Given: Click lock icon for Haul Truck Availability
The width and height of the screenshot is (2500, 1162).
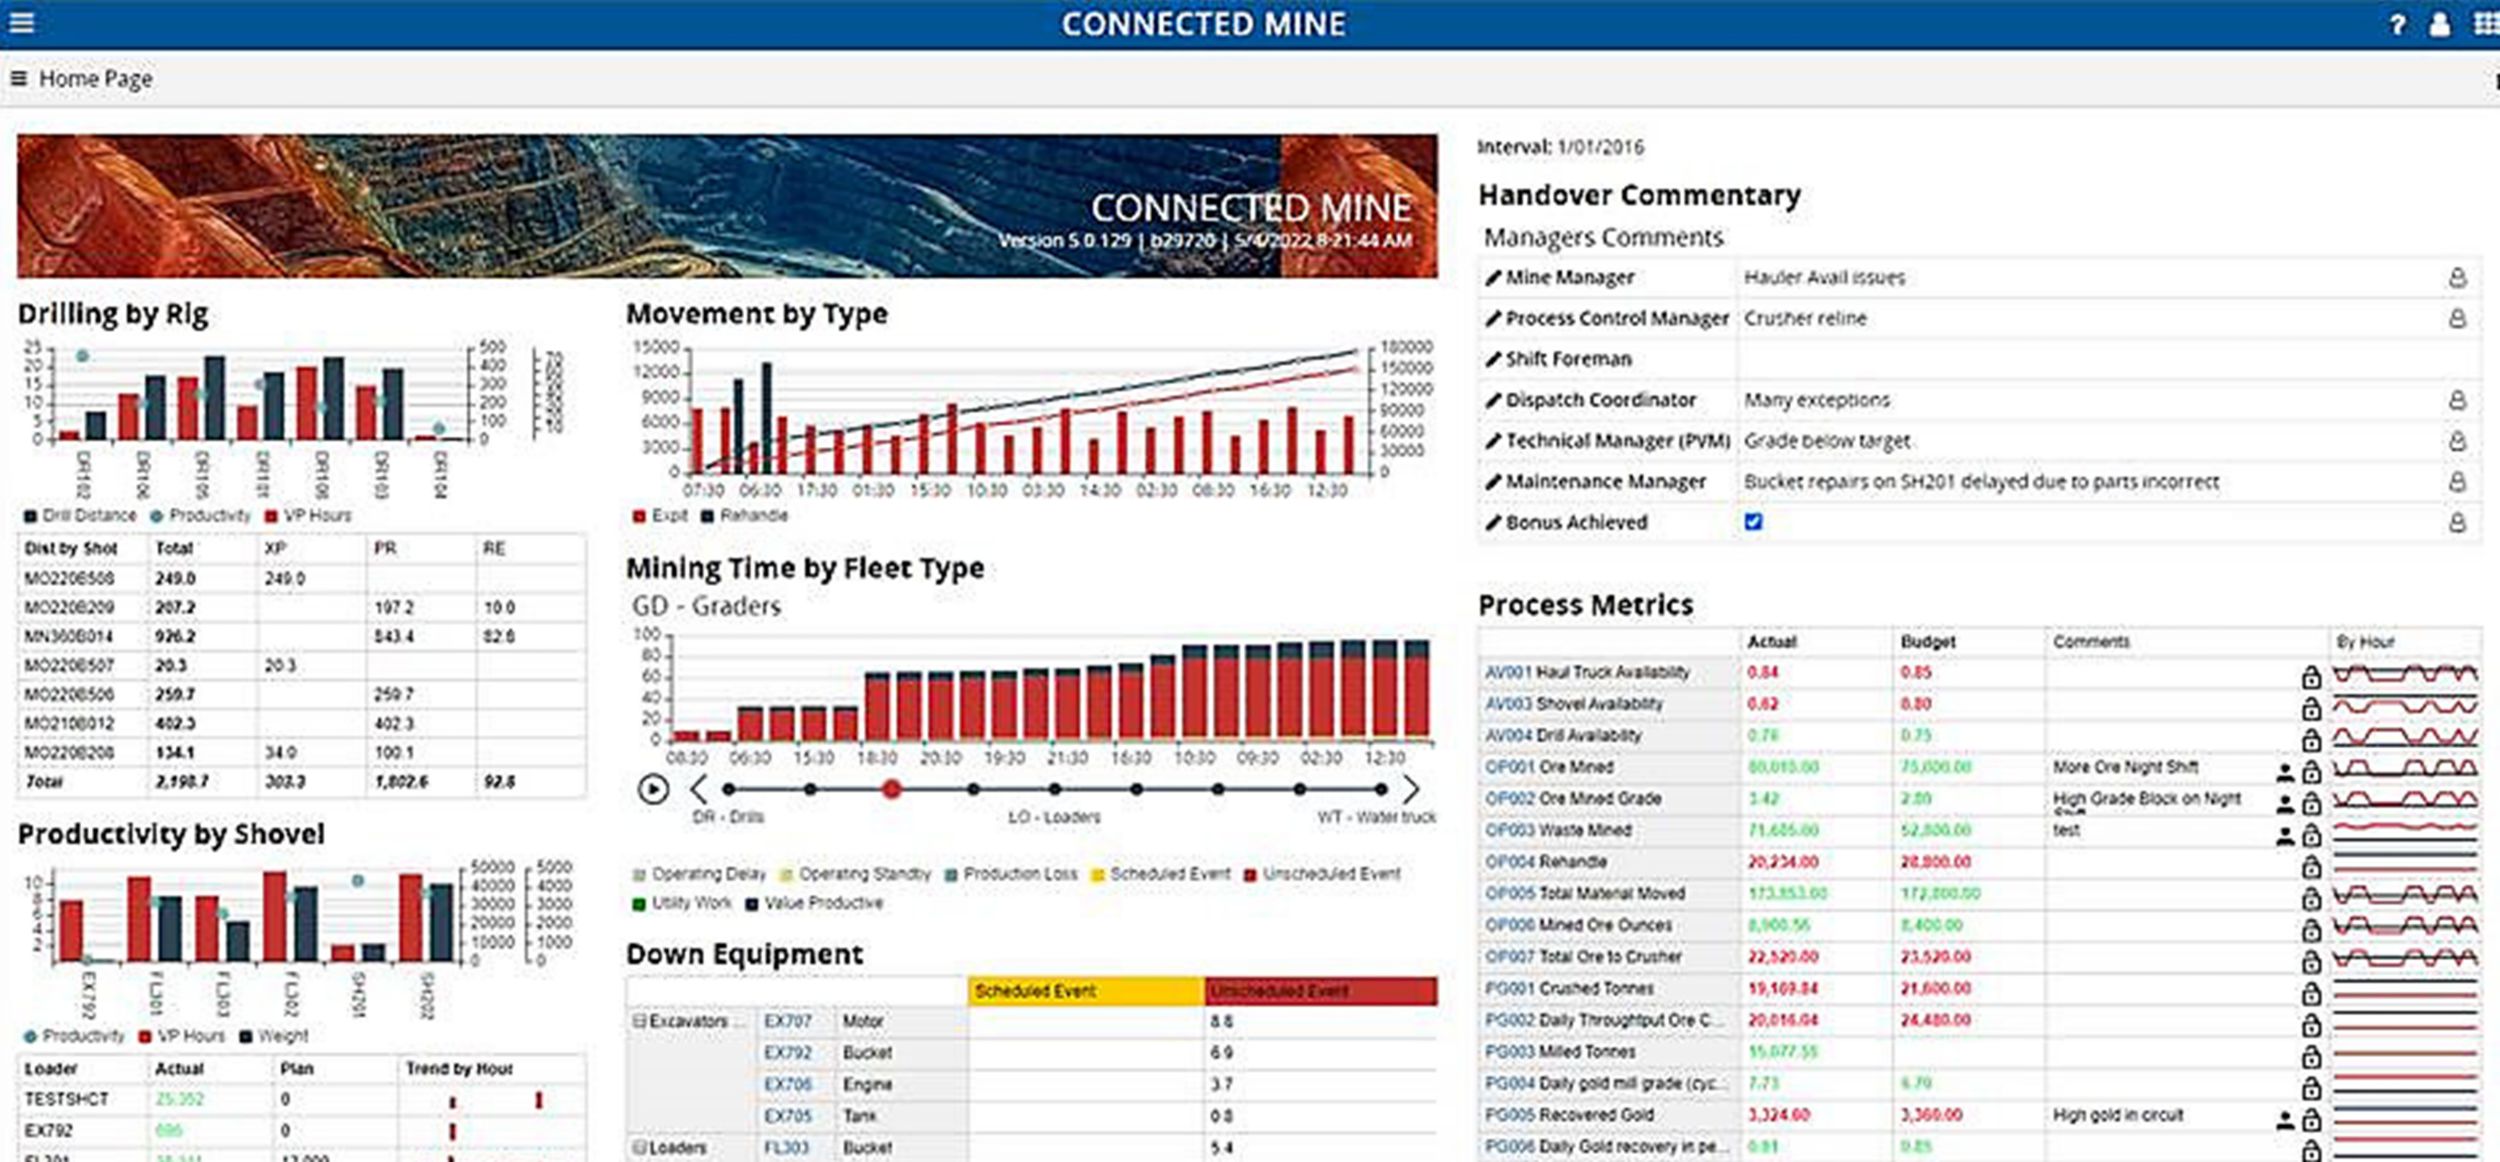Looking at the screenshot, I should (x=2310, y=677).
